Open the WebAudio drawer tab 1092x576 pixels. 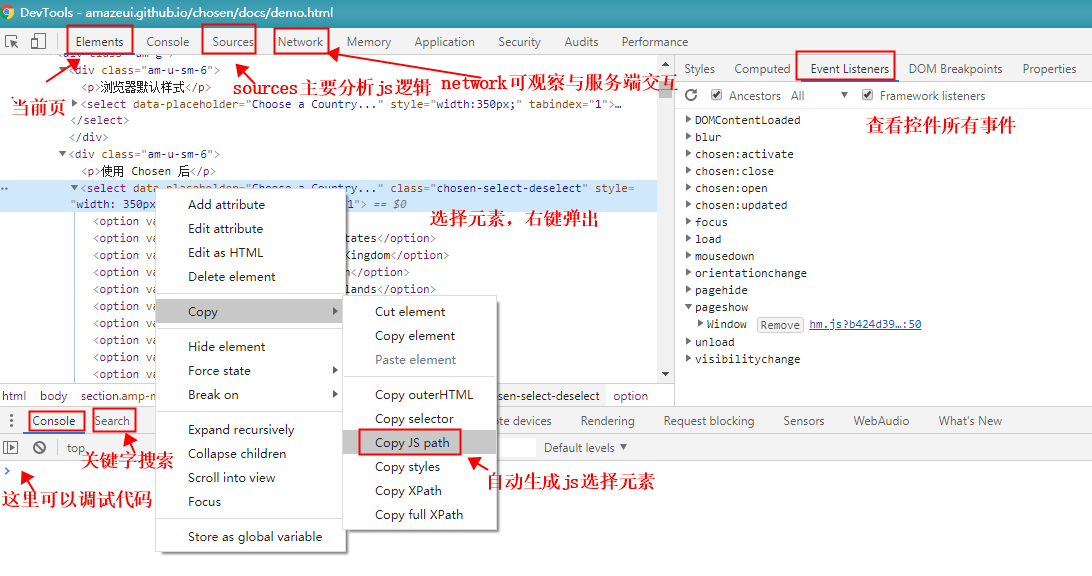click(881, 421)
